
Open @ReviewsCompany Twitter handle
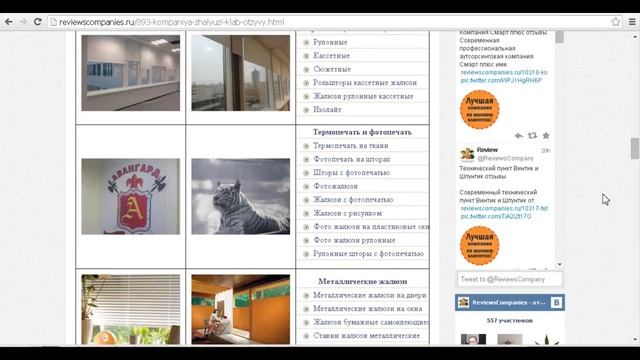[x=505, y=158]
